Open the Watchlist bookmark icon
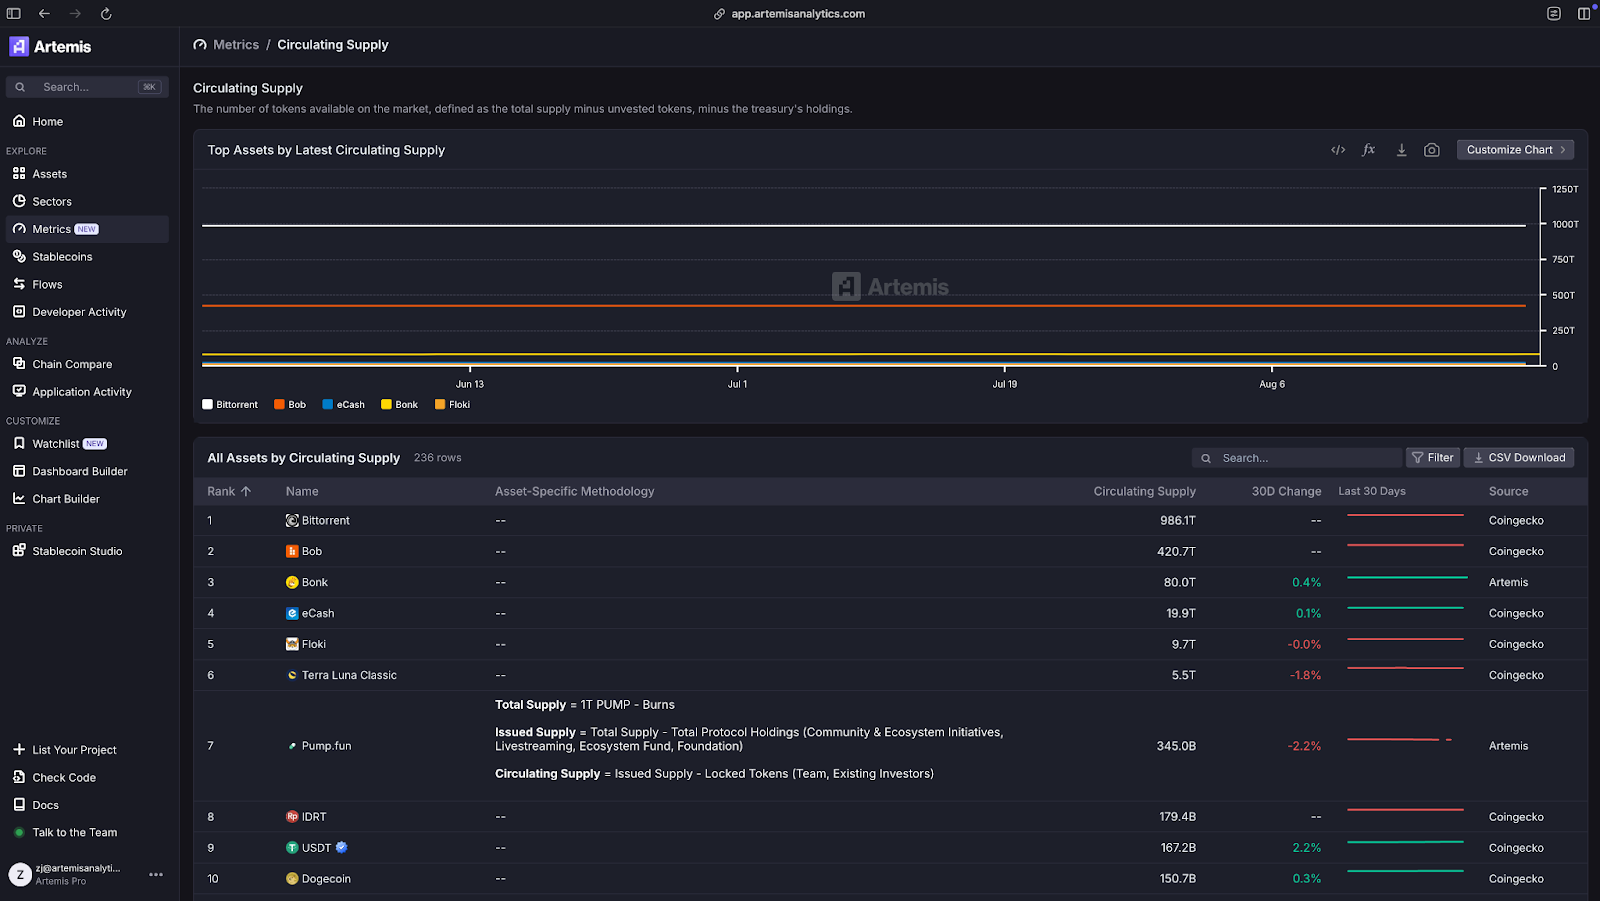Viewport: 1600px width, 901px height. pos(19,443)
